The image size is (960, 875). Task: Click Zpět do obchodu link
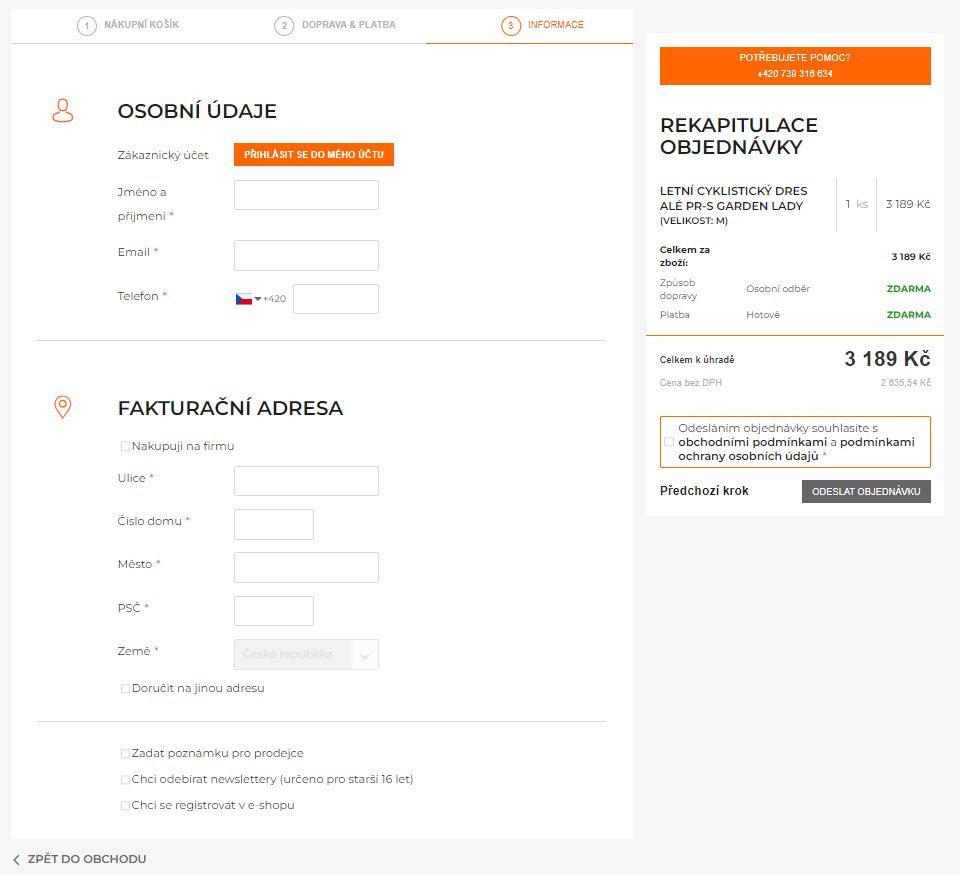tap(87, 859)
